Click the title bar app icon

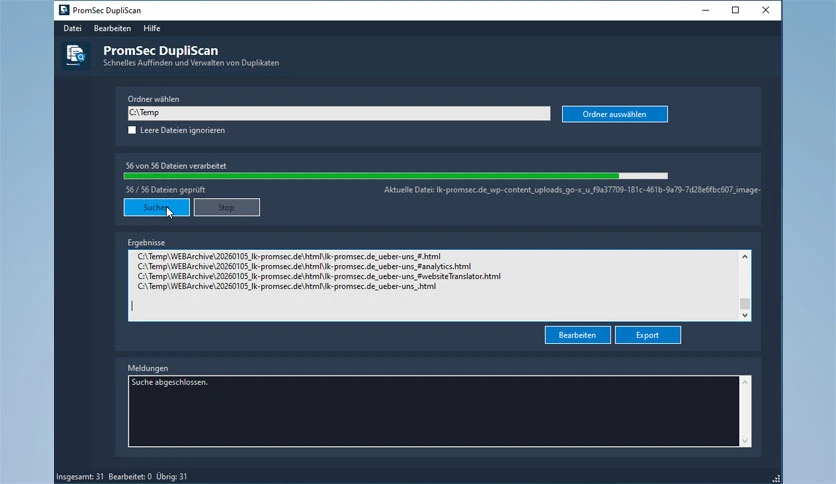(64, 10)
